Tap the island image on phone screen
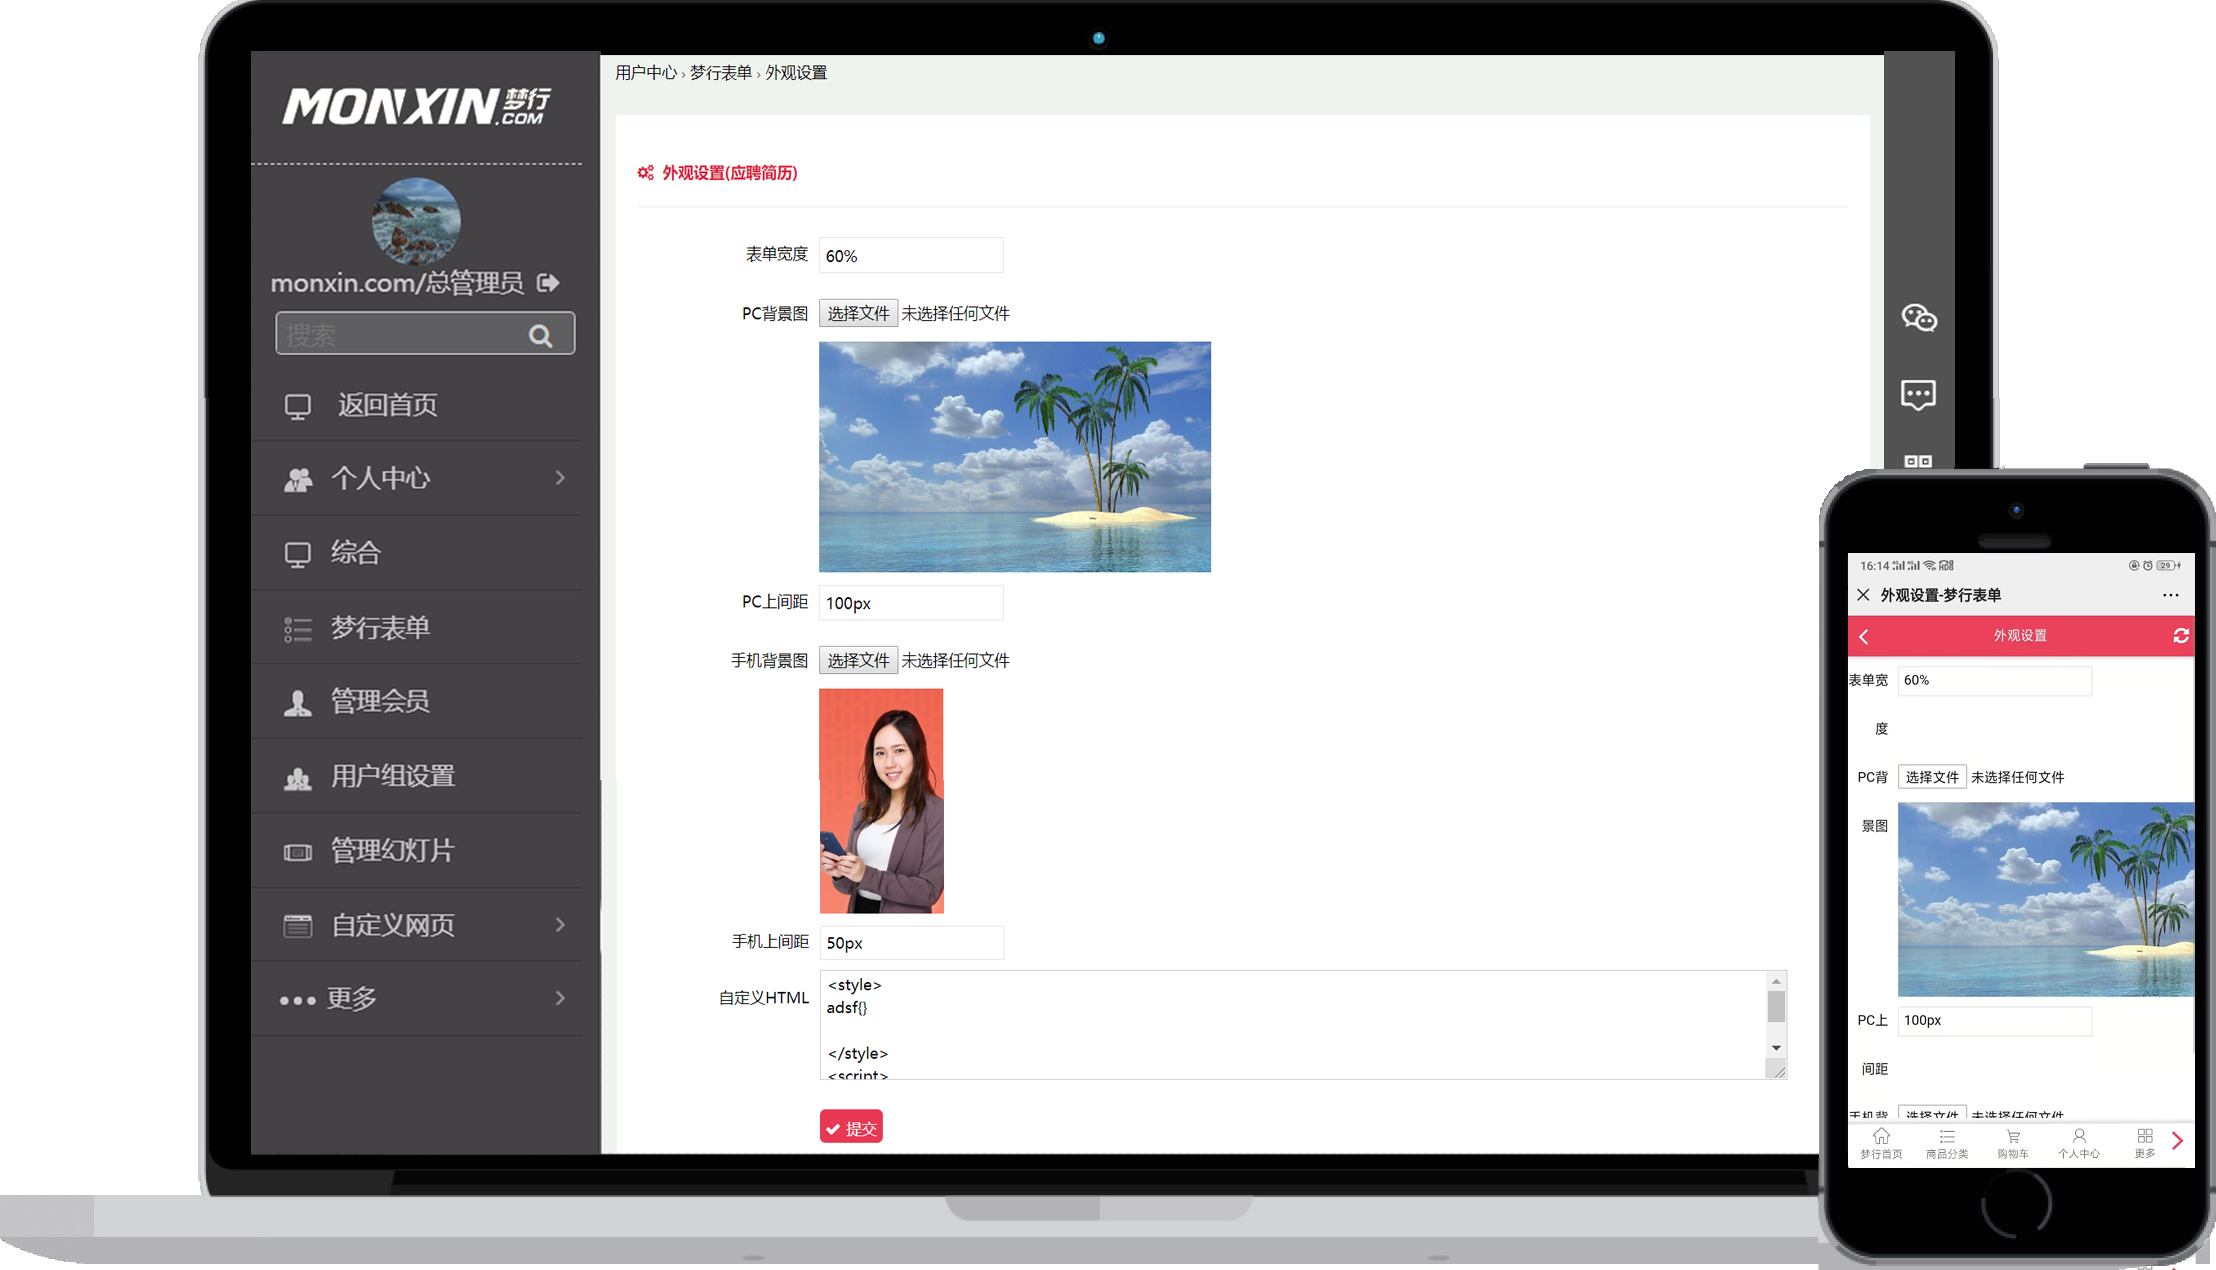This screenshot has width=2216, height=1270. 2046,899
